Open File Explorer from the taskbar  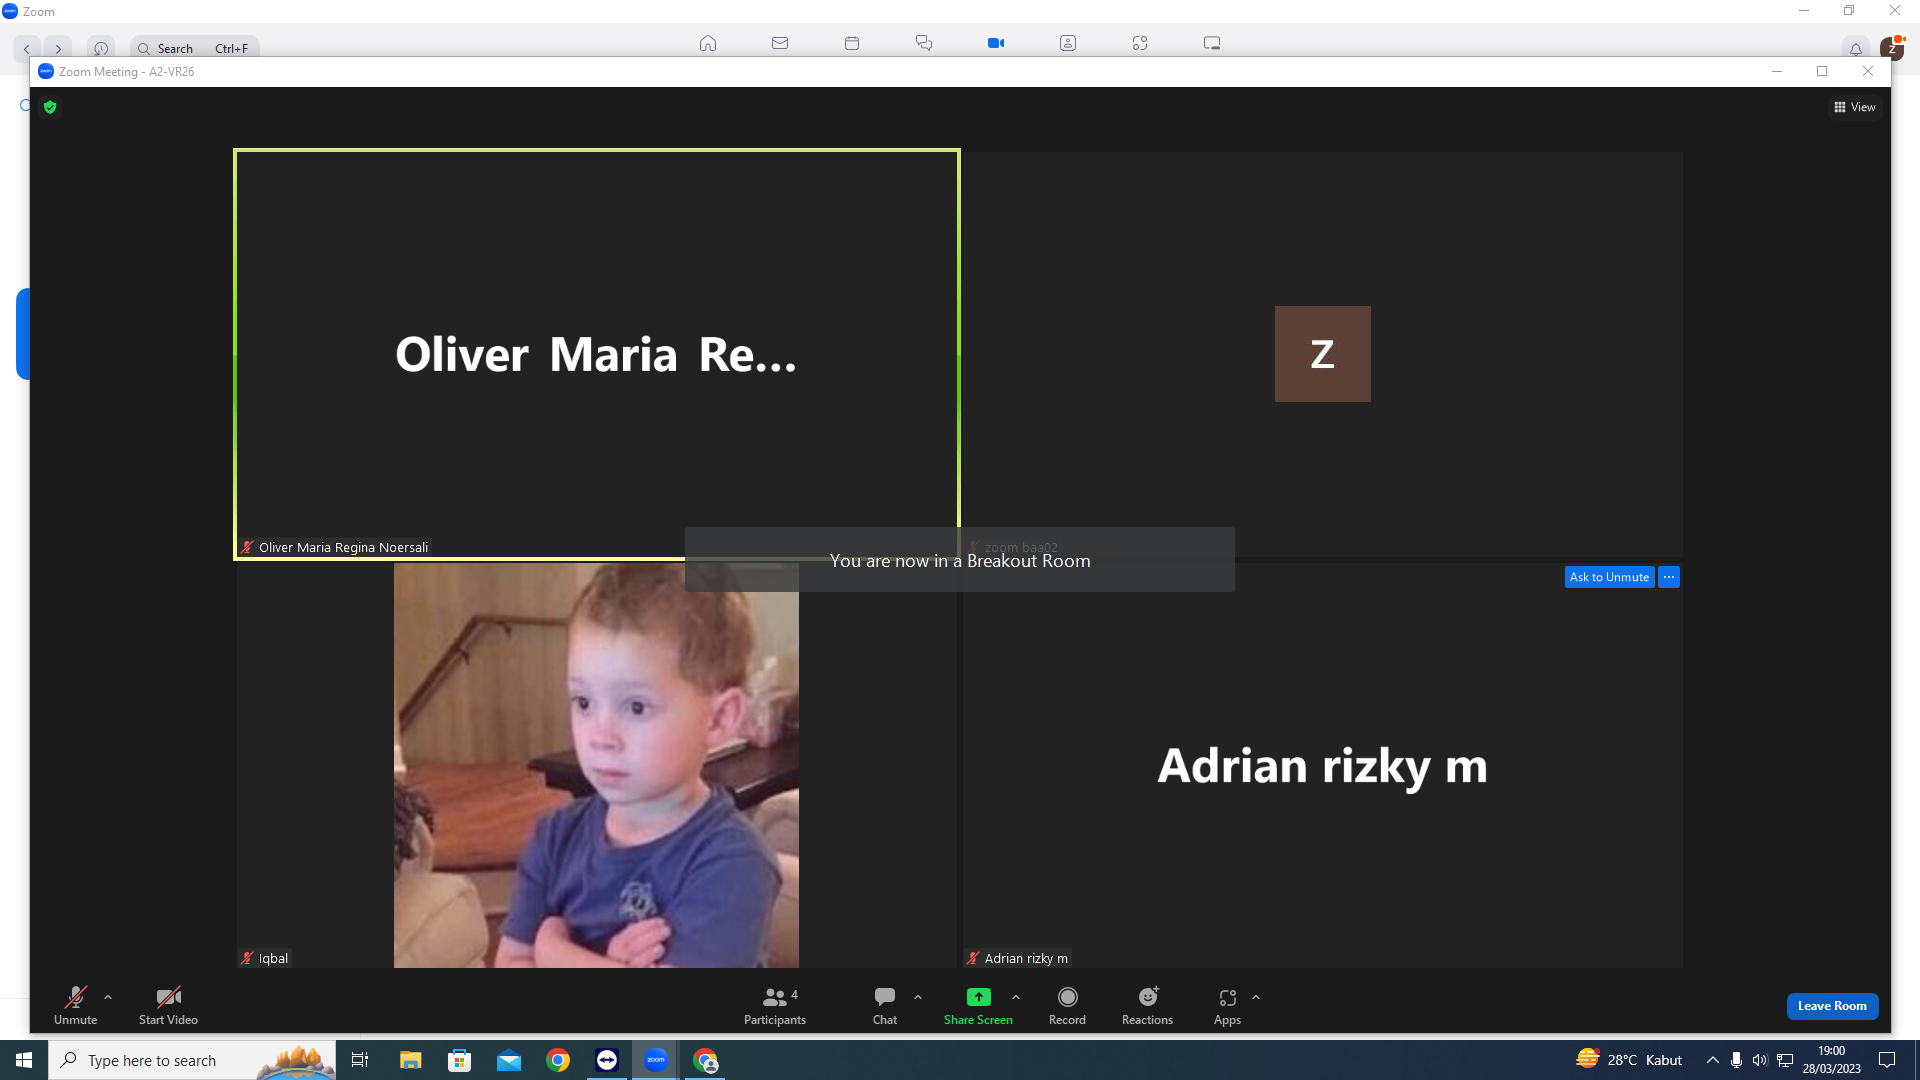pyautogui.click(x=410, y=1060)
